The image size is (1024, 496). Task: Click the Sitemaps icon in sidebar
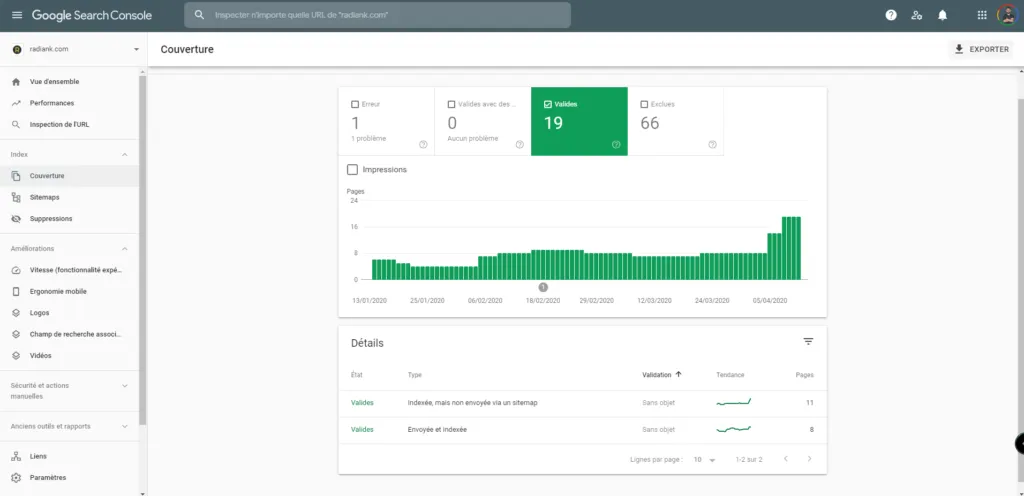[x=16, y=197]
